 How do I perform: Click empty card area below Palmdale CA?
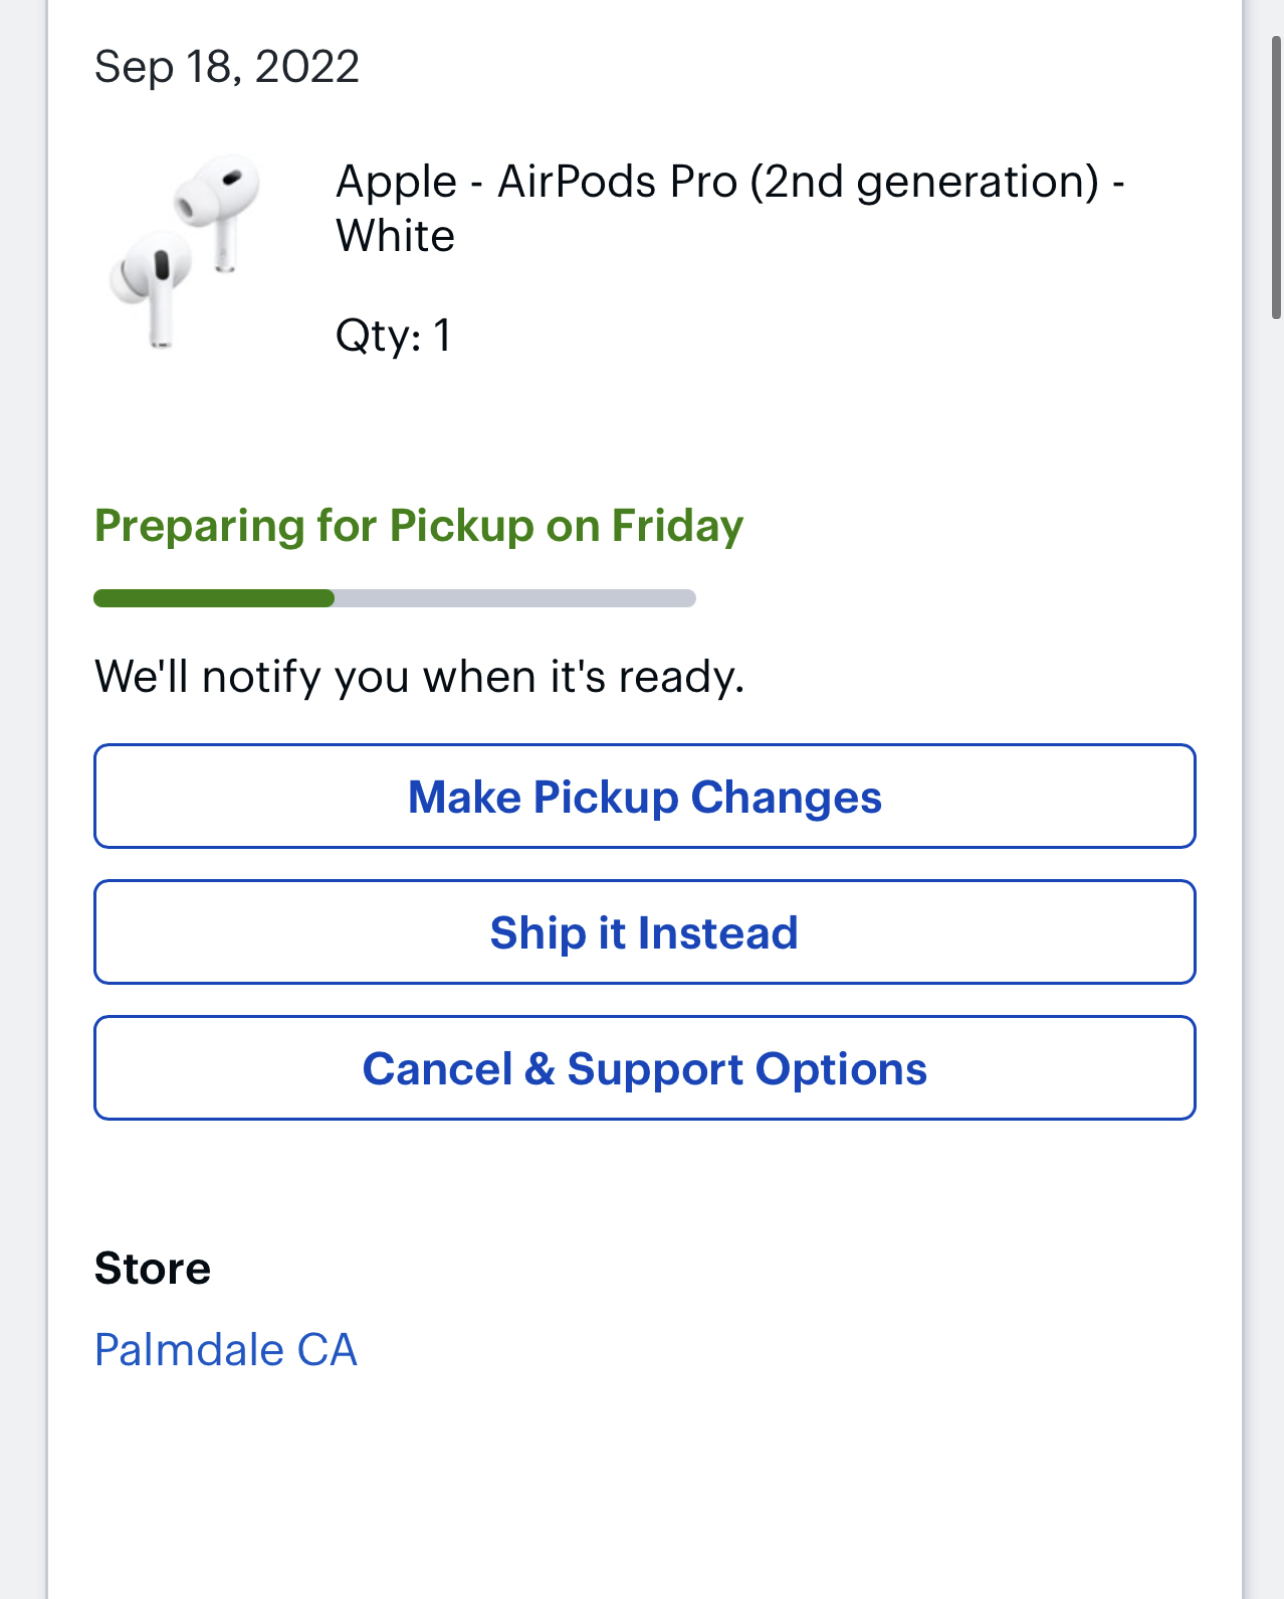(x=645, y=1490)
